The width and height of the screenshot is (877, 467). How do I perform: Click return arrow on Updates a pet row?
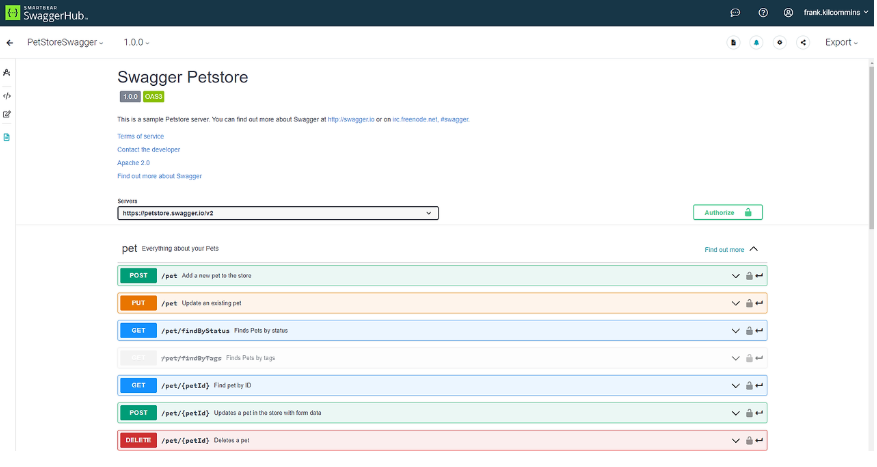point(759,413)
